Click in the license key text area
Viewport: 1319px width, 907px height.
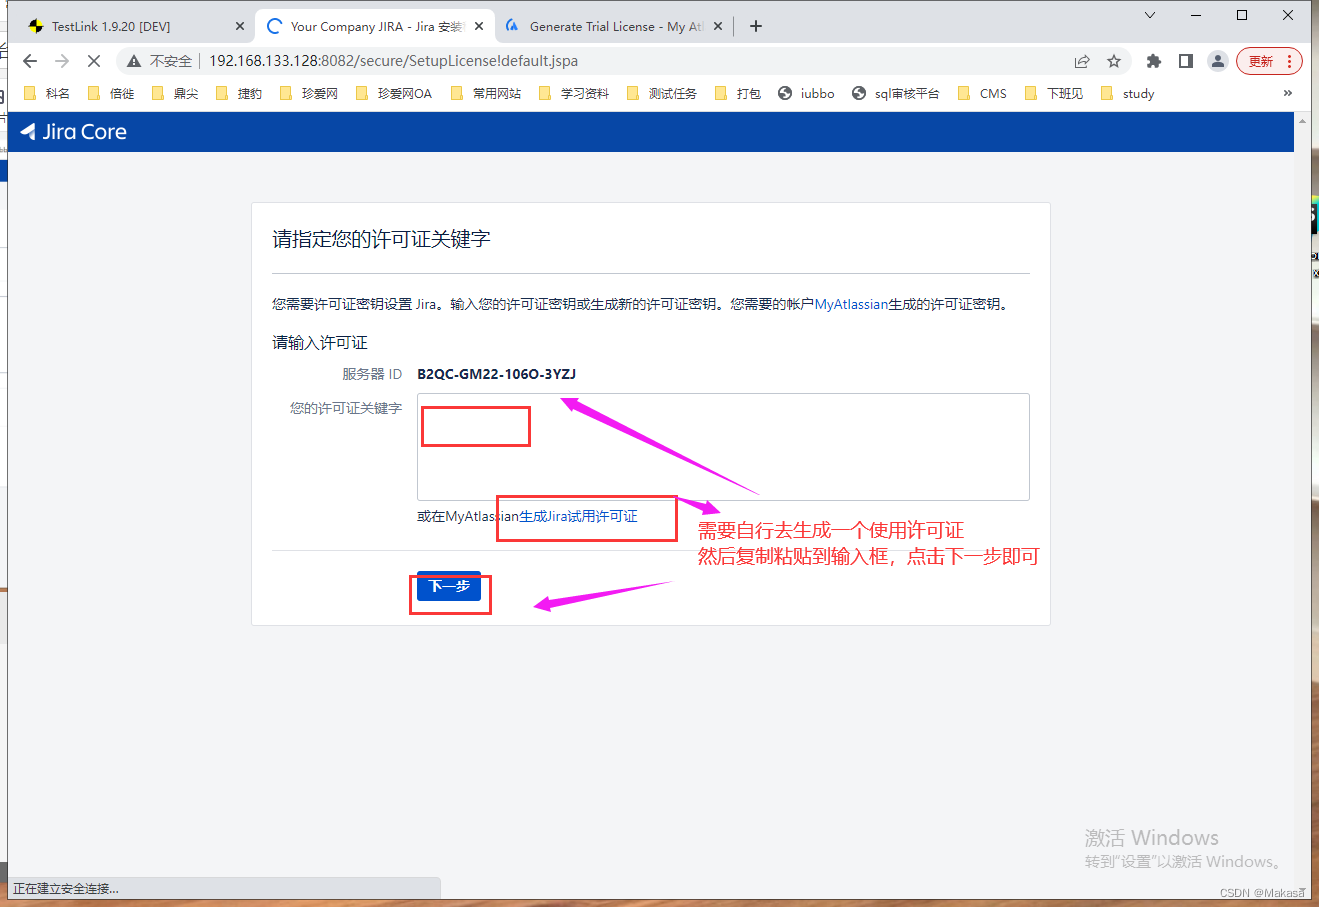[x=723, y=447]
